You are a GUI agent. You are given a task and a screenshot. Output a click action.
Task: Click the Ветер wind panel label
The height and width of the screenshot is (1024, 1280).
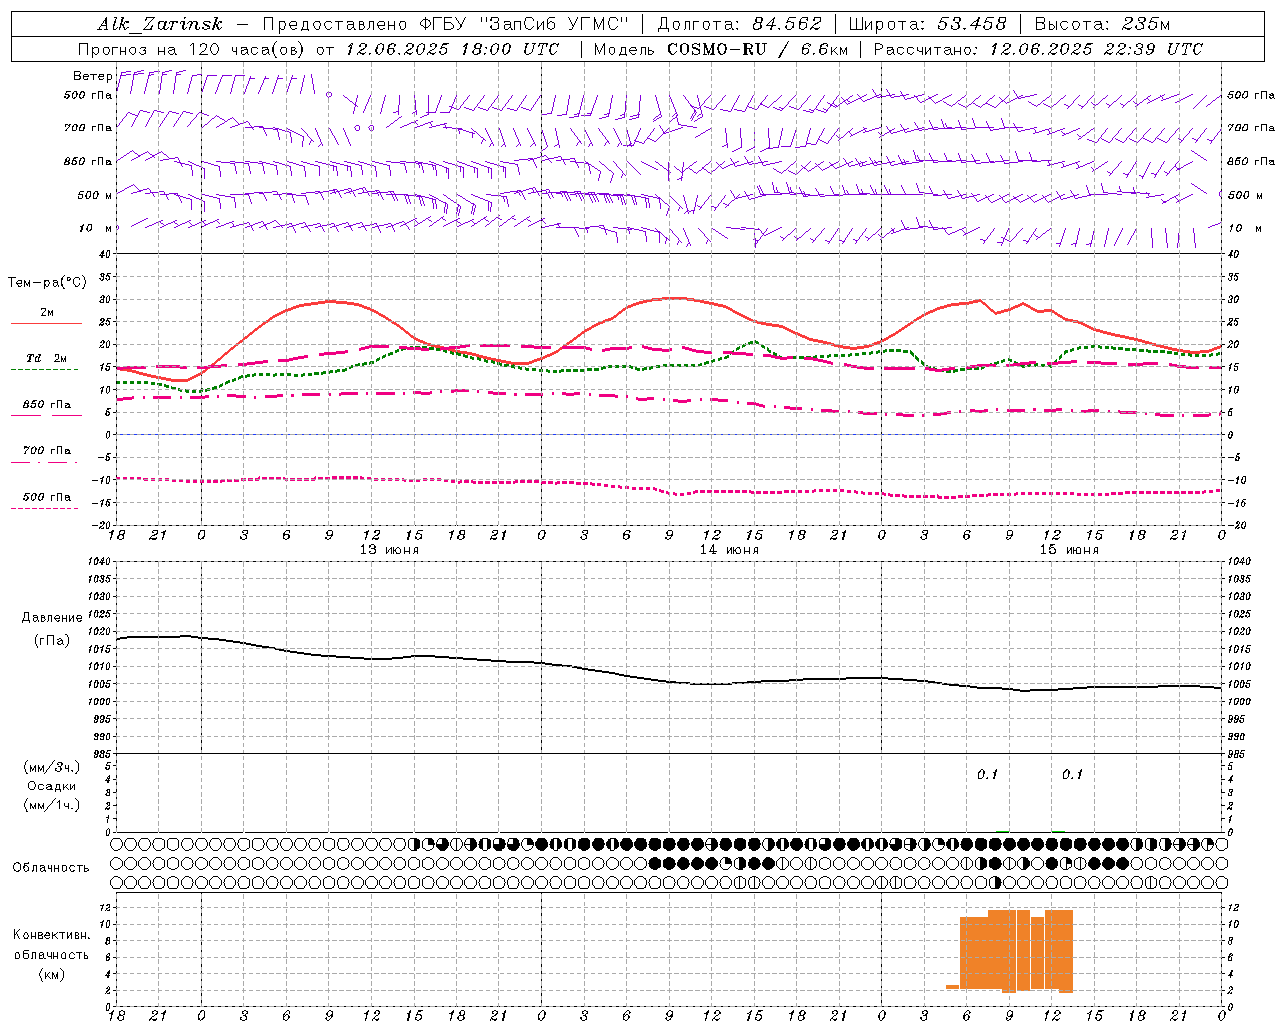[x=92, y=76]
